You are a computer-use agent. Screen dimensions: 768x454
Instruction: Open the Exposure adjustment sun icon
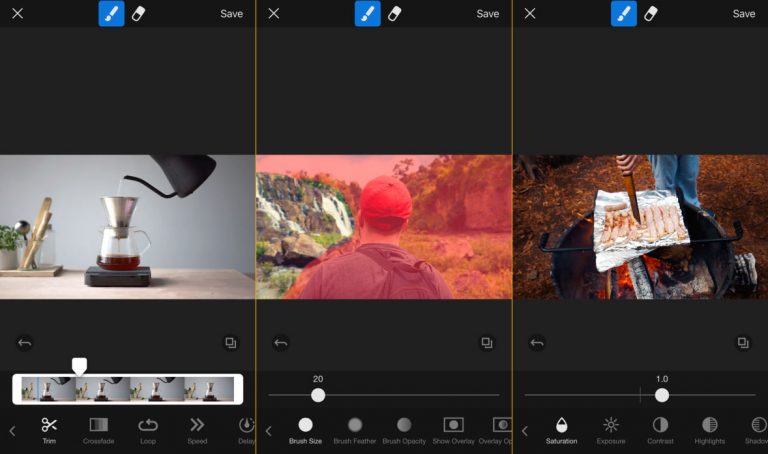coord(611,430)
